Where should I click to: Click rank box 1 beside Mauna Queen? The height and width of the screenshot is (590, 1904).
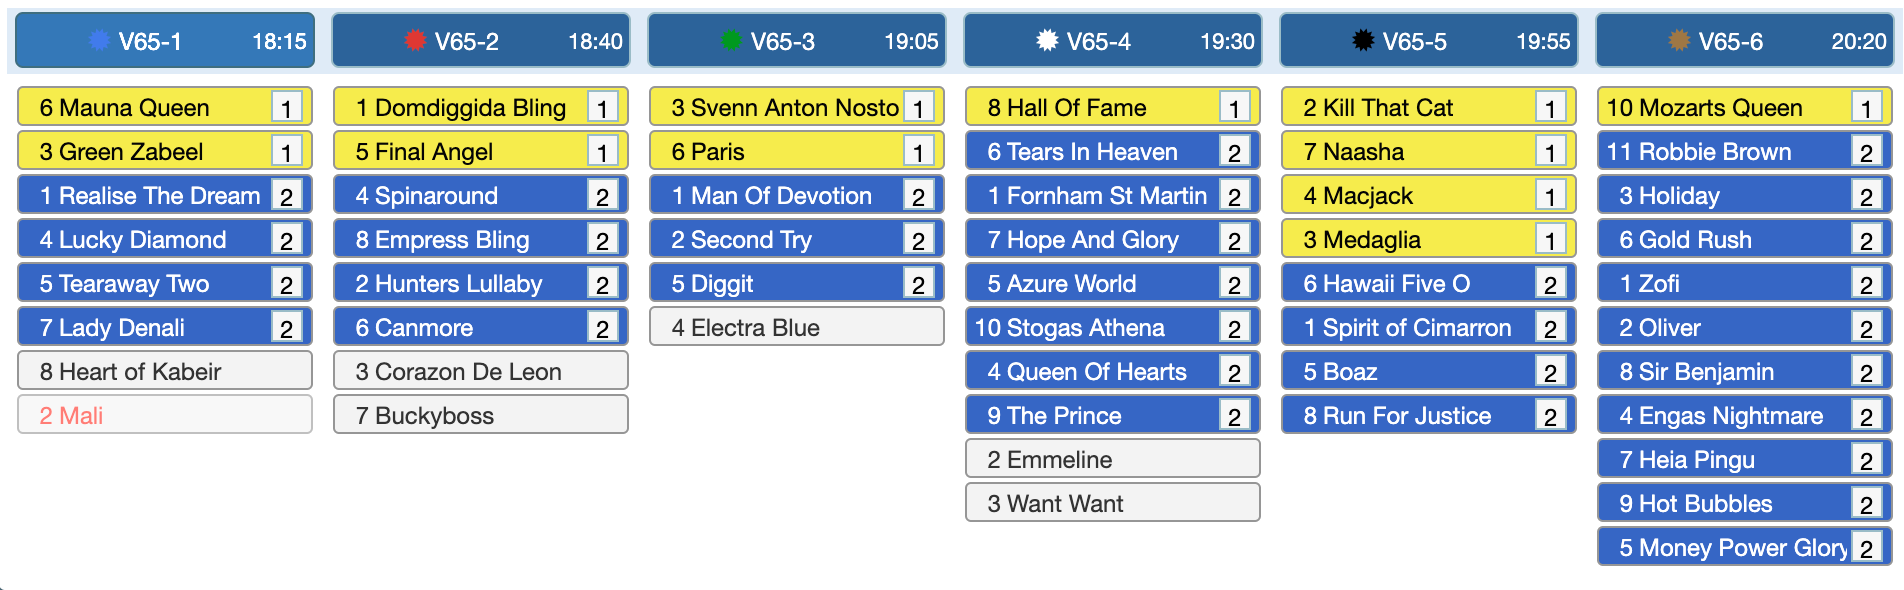click(287, 107)
